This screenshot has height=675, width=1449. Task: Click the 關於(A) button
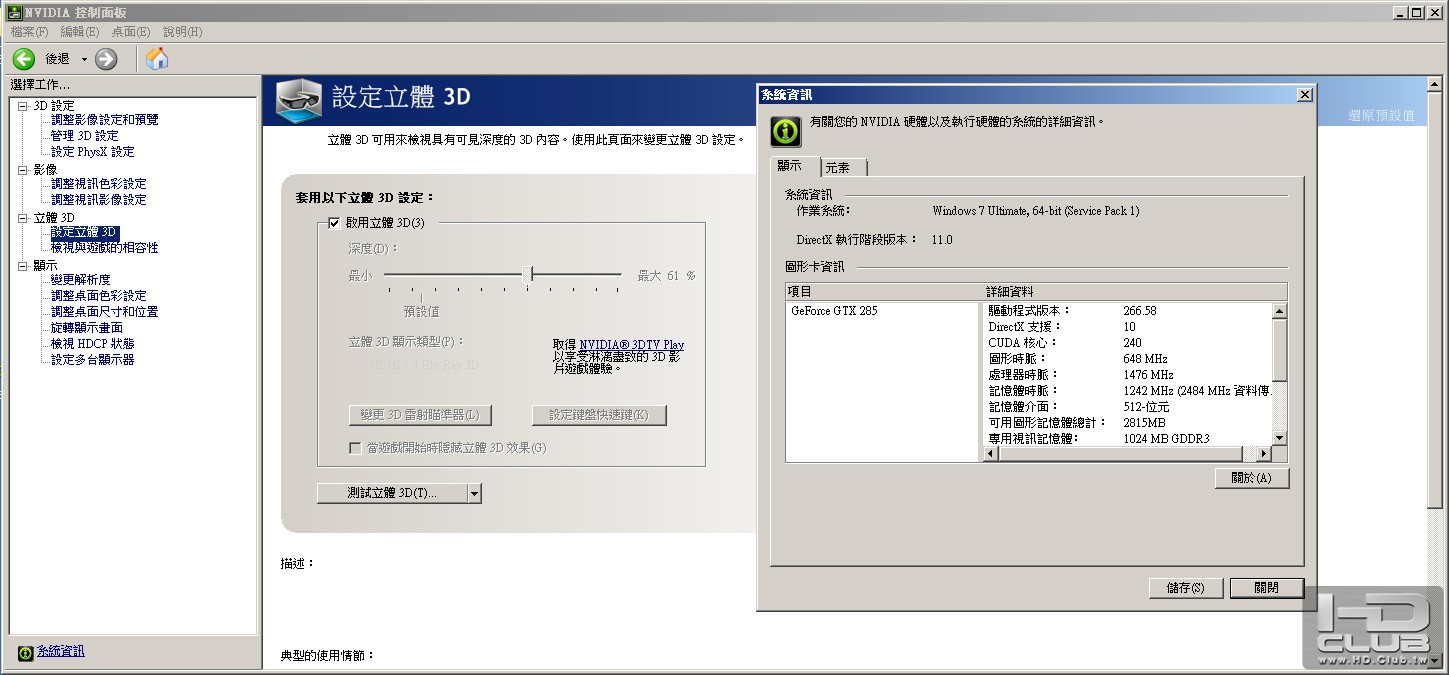tap(1252, 478)
